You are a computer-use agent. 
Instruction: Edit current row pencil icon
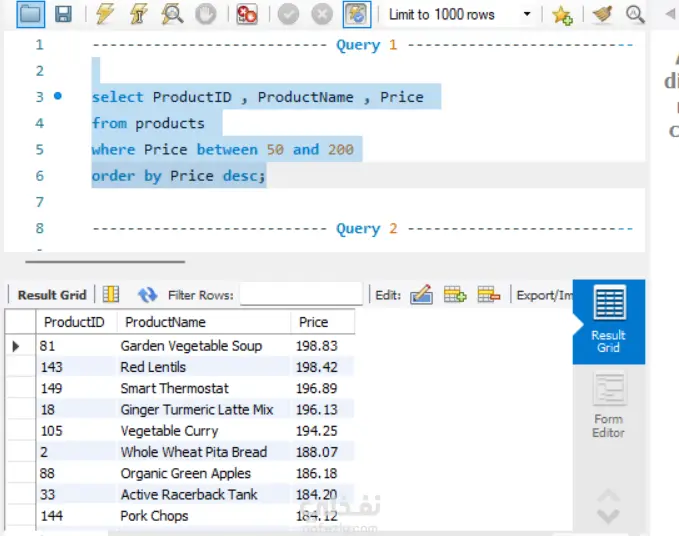click(x=421, y=294)
